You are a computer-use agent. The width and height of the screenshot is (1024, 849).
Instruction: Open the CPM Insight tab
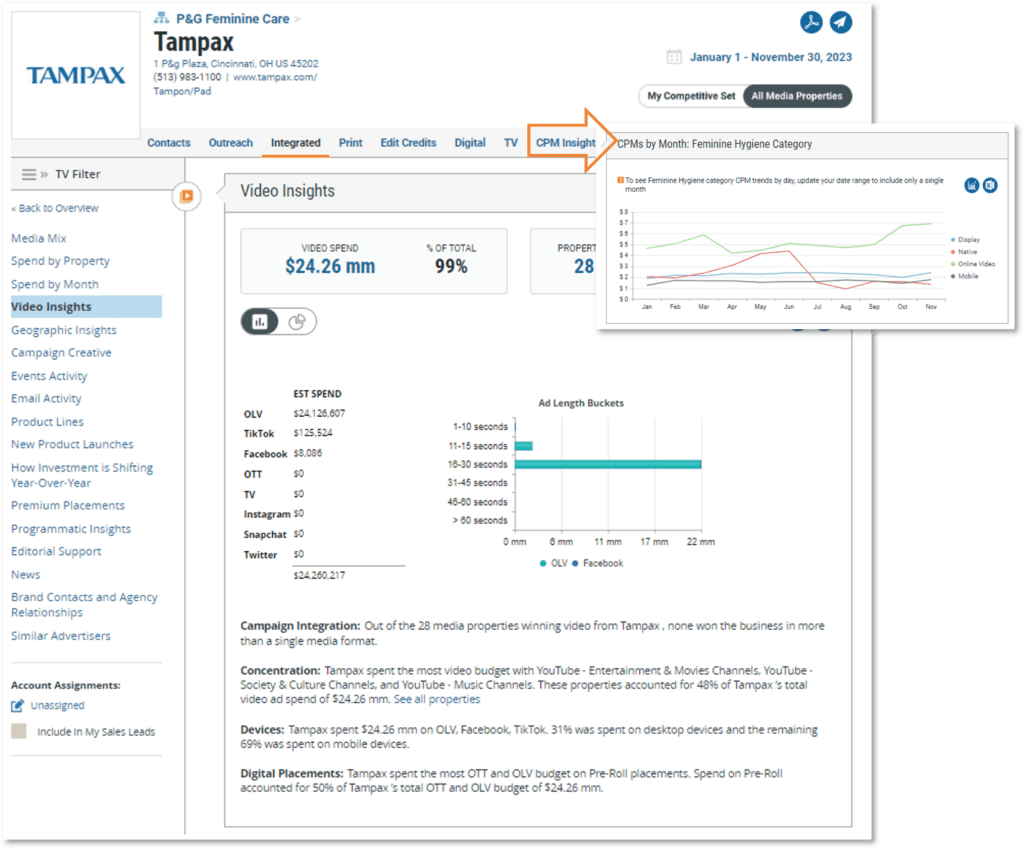566,142
